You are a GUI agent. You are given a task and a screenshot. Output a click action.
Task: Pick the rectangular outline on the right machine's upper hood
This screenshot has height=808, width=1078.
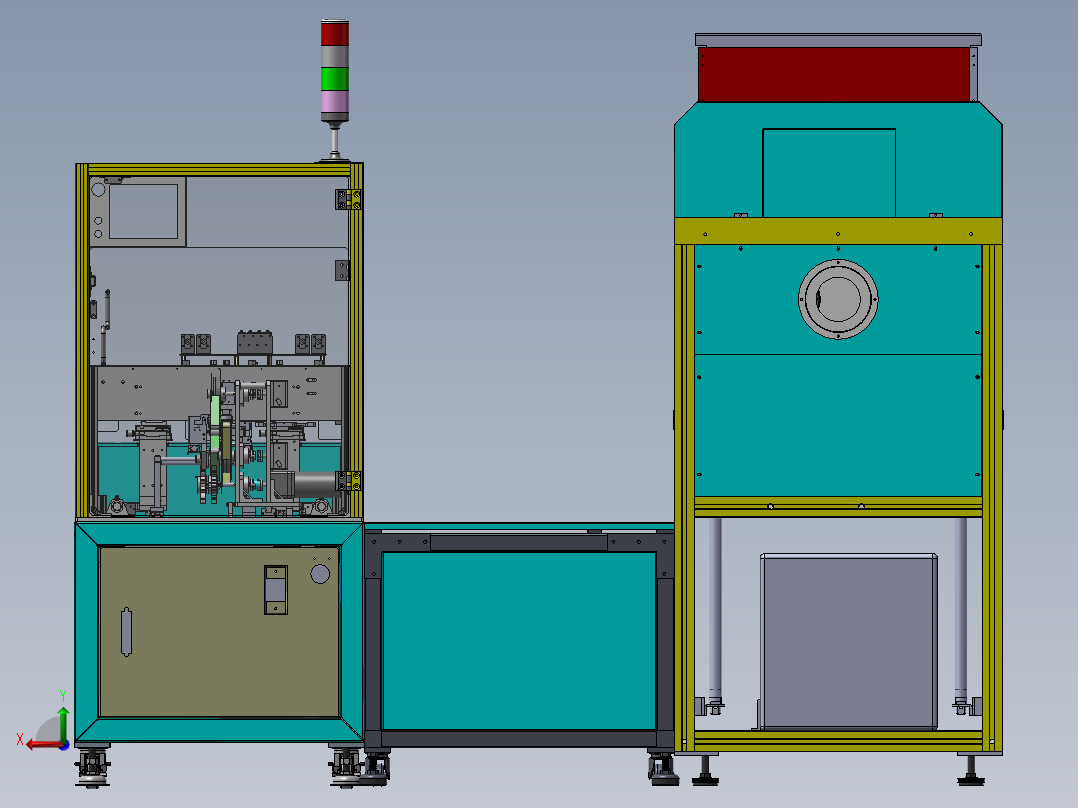click(829, 173)
